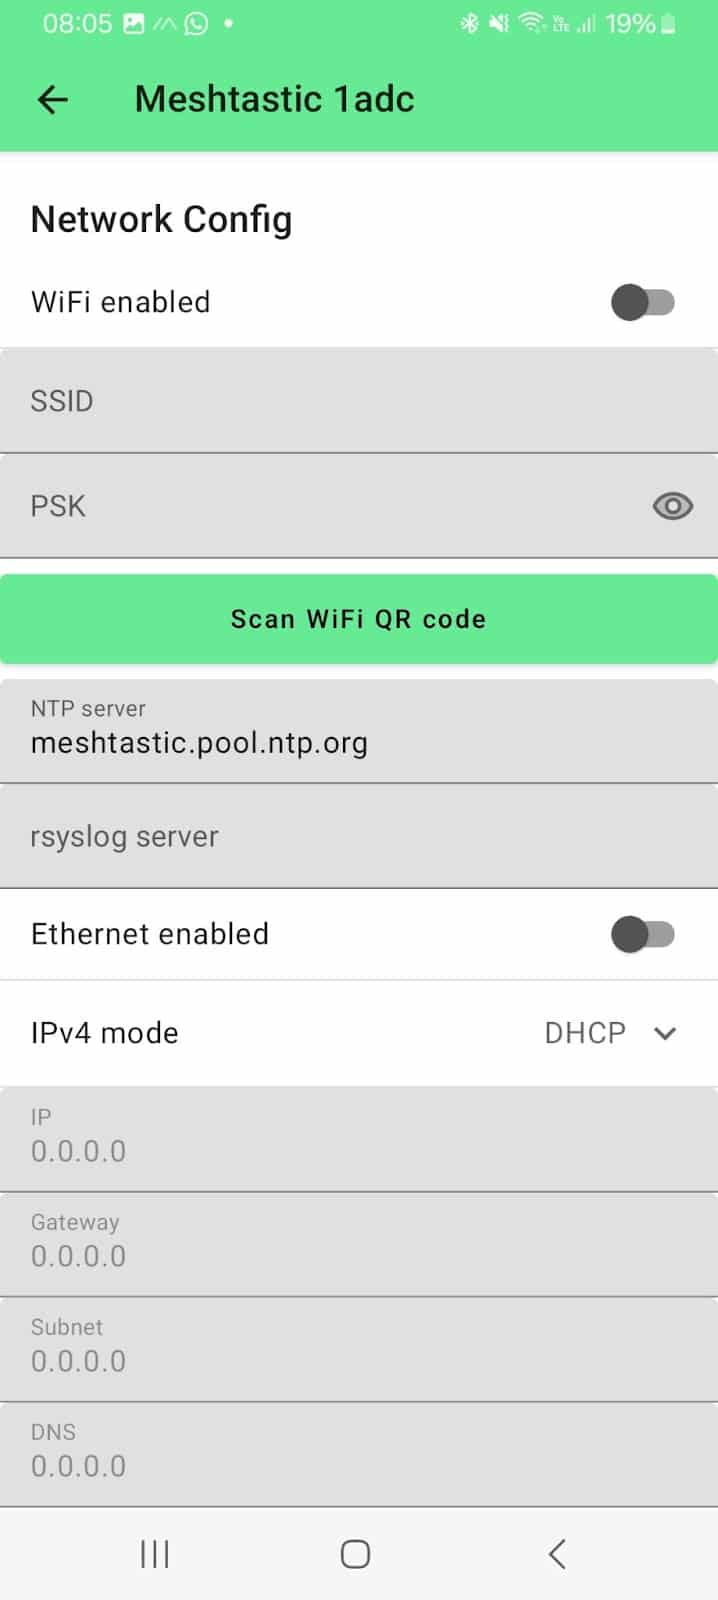The height and width of the screenshot is (1600, 718).
Task: Tap the Network Config heading
Action: pyautogui.click(x=161, y=219)
